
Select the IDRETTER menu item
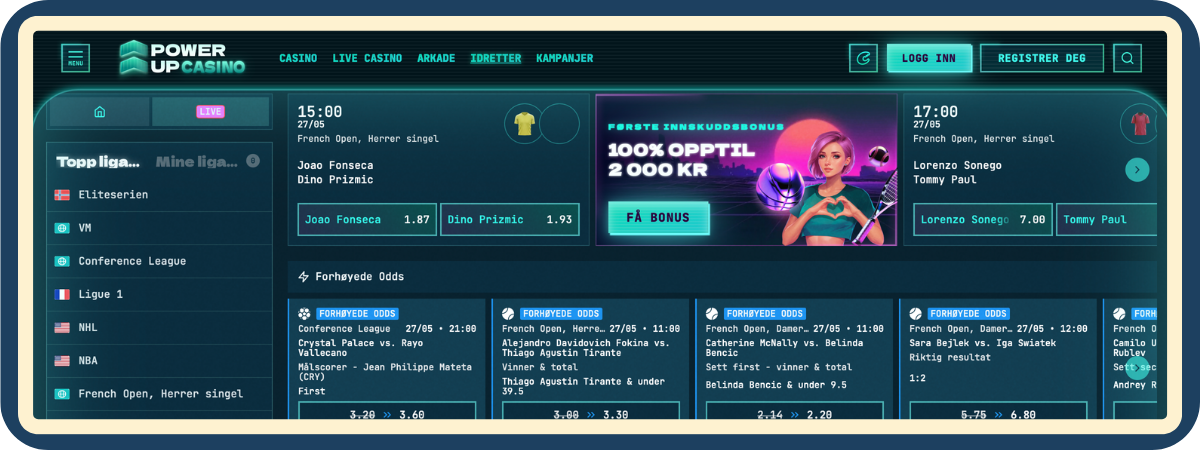[x=496, y=58]
